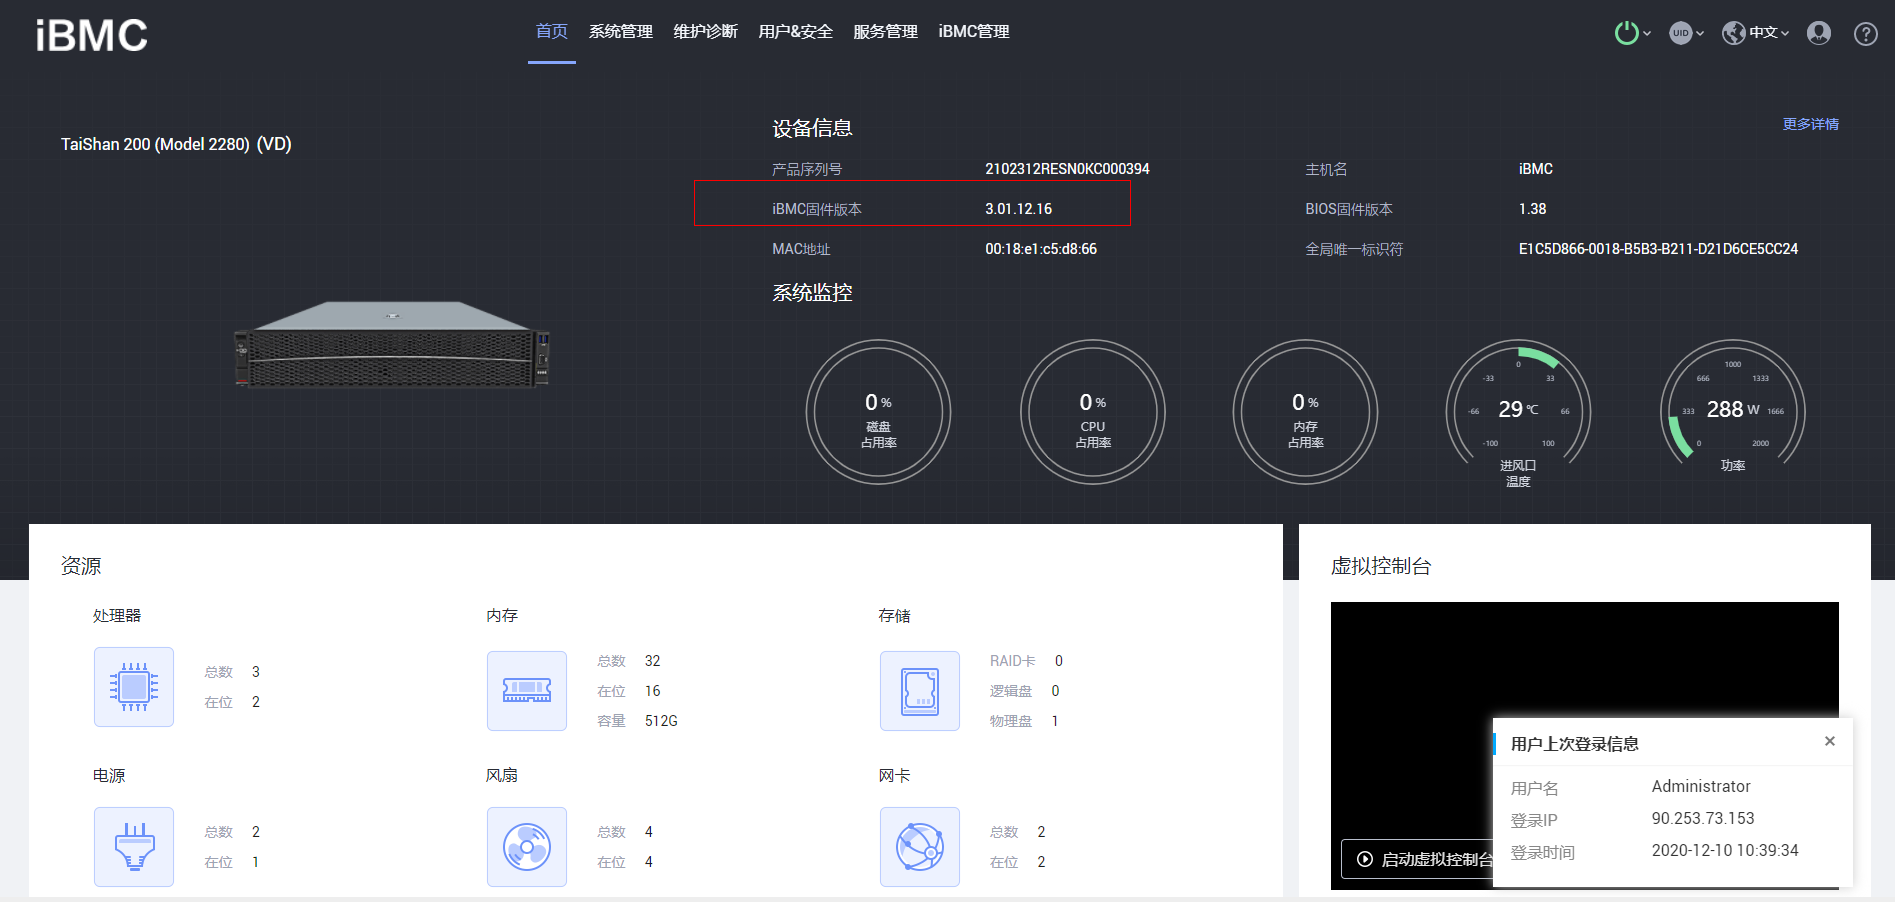
Task: Switch to the 首页 tab
Action: tap(552, 32)
